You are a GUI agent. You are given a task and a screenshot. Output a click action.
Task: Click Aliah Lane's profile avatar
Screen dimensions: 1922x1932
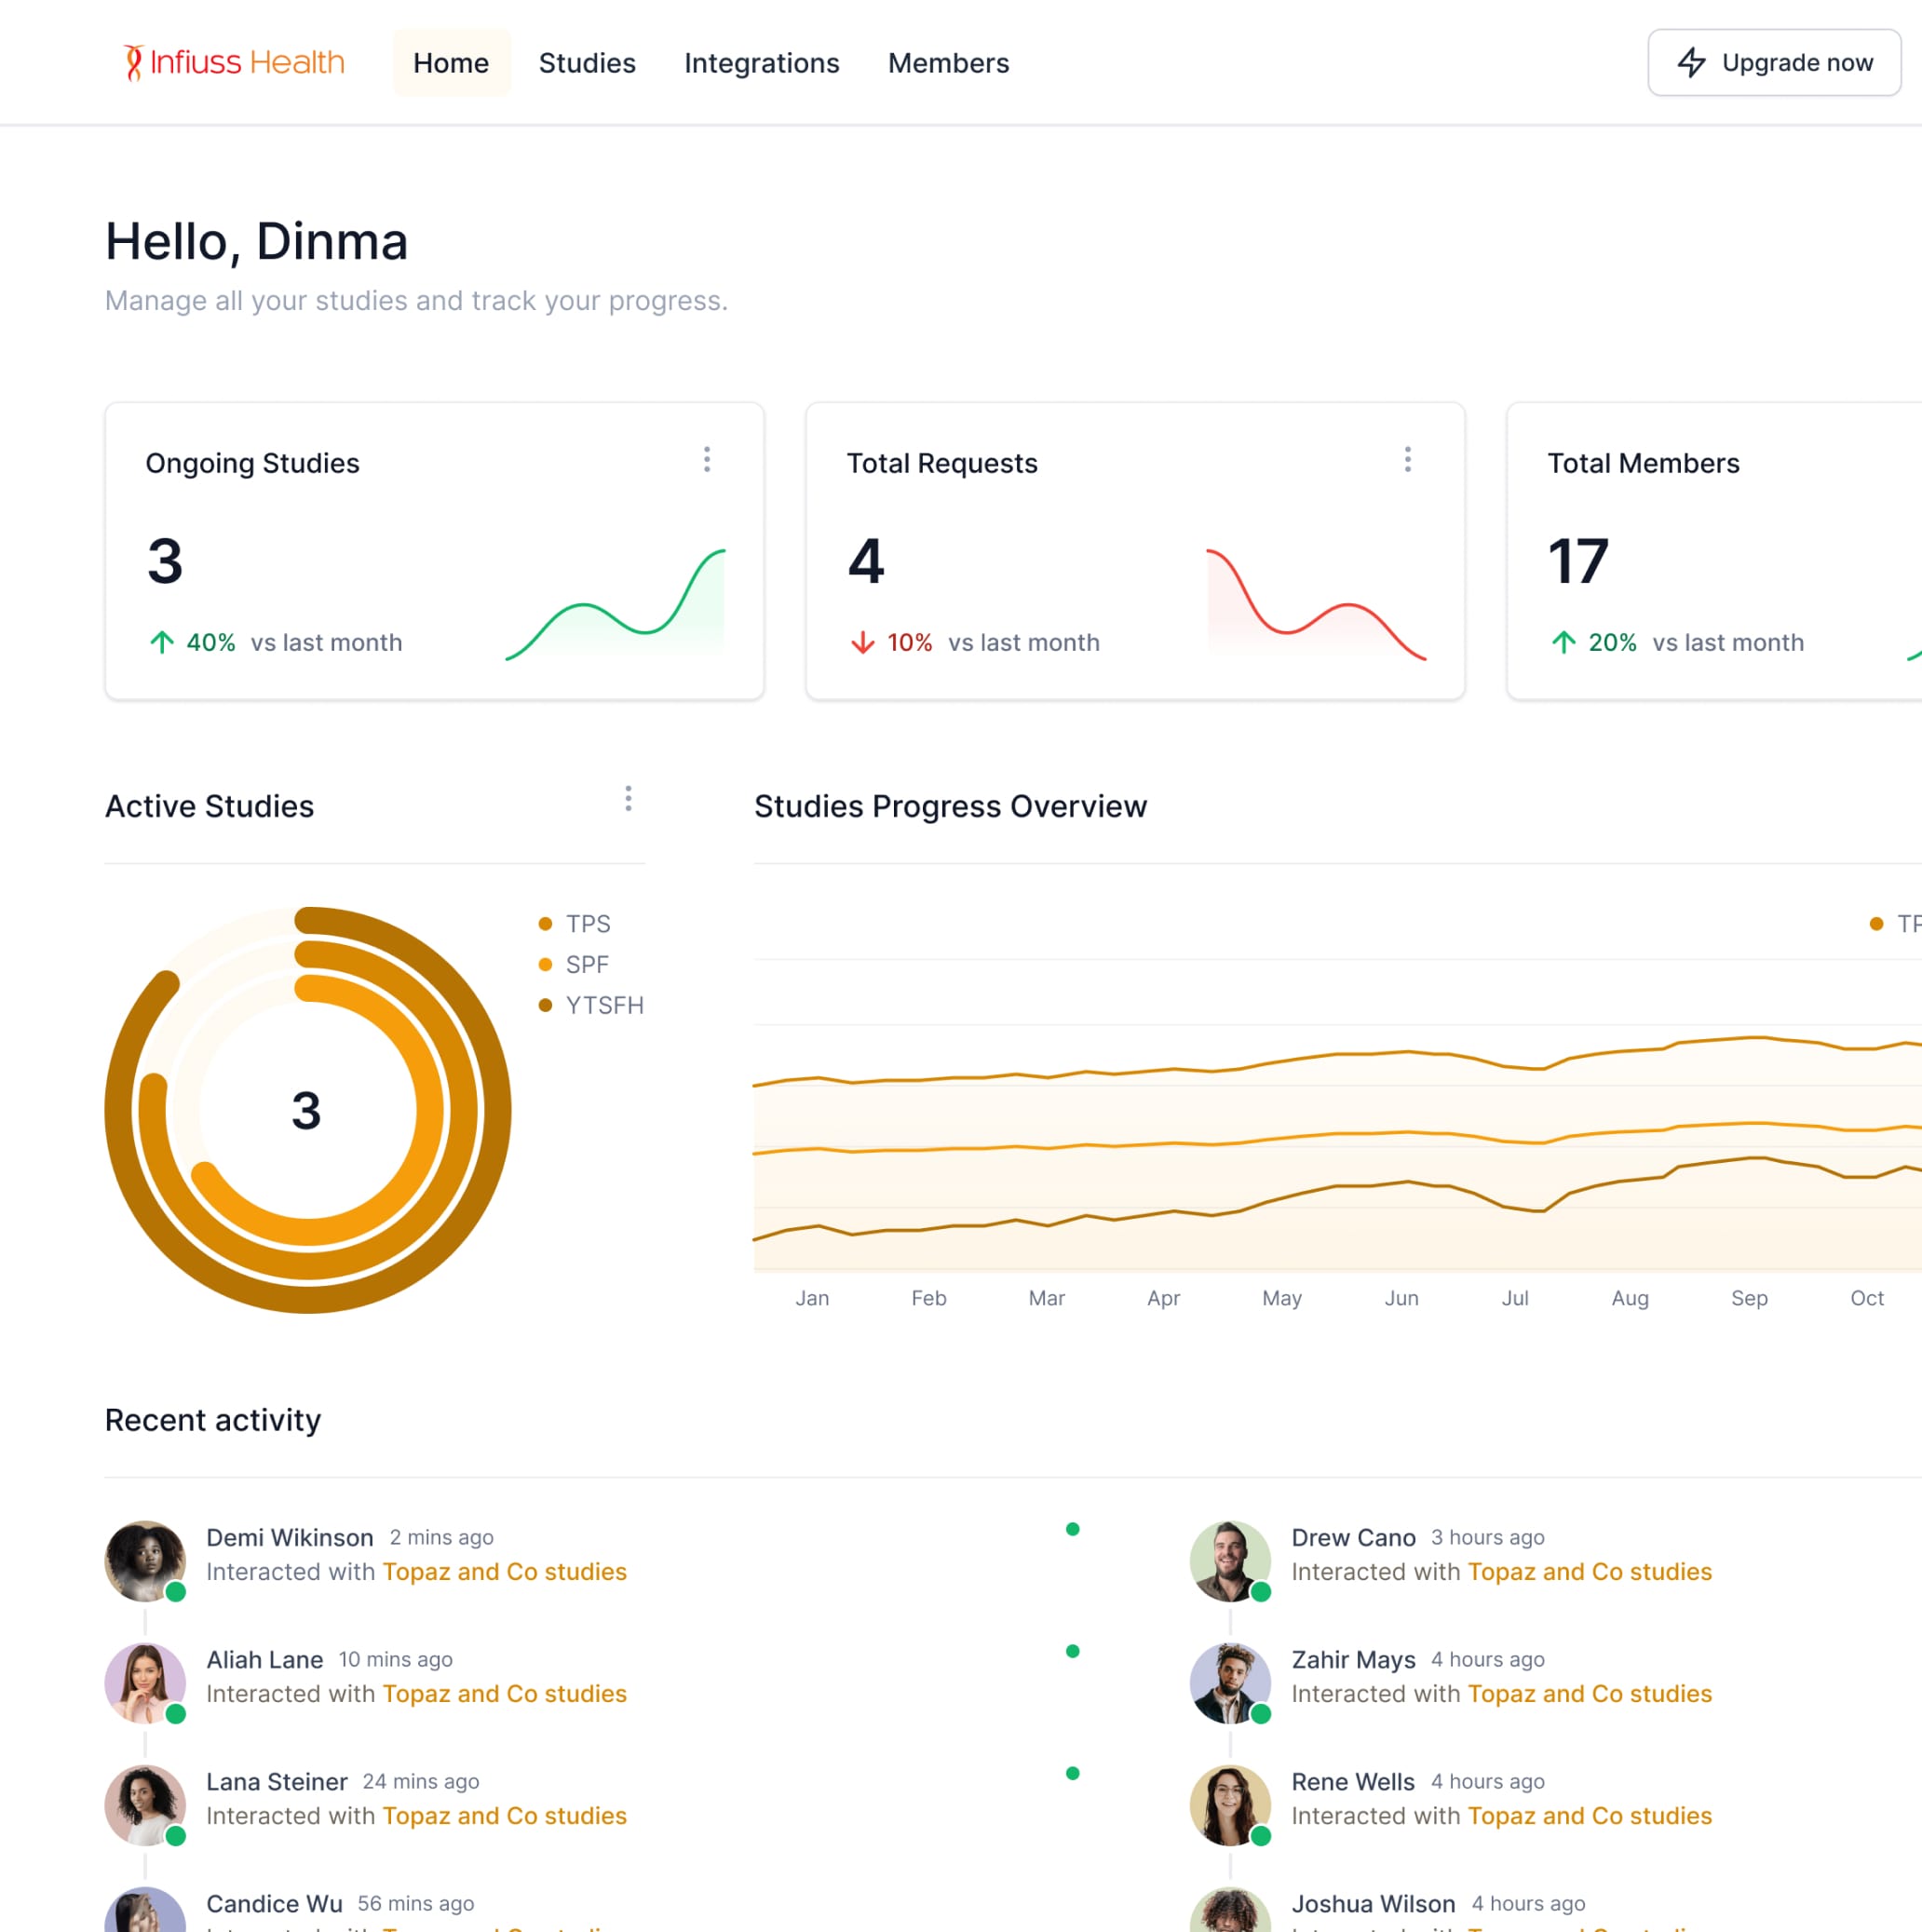point(145,1682)
